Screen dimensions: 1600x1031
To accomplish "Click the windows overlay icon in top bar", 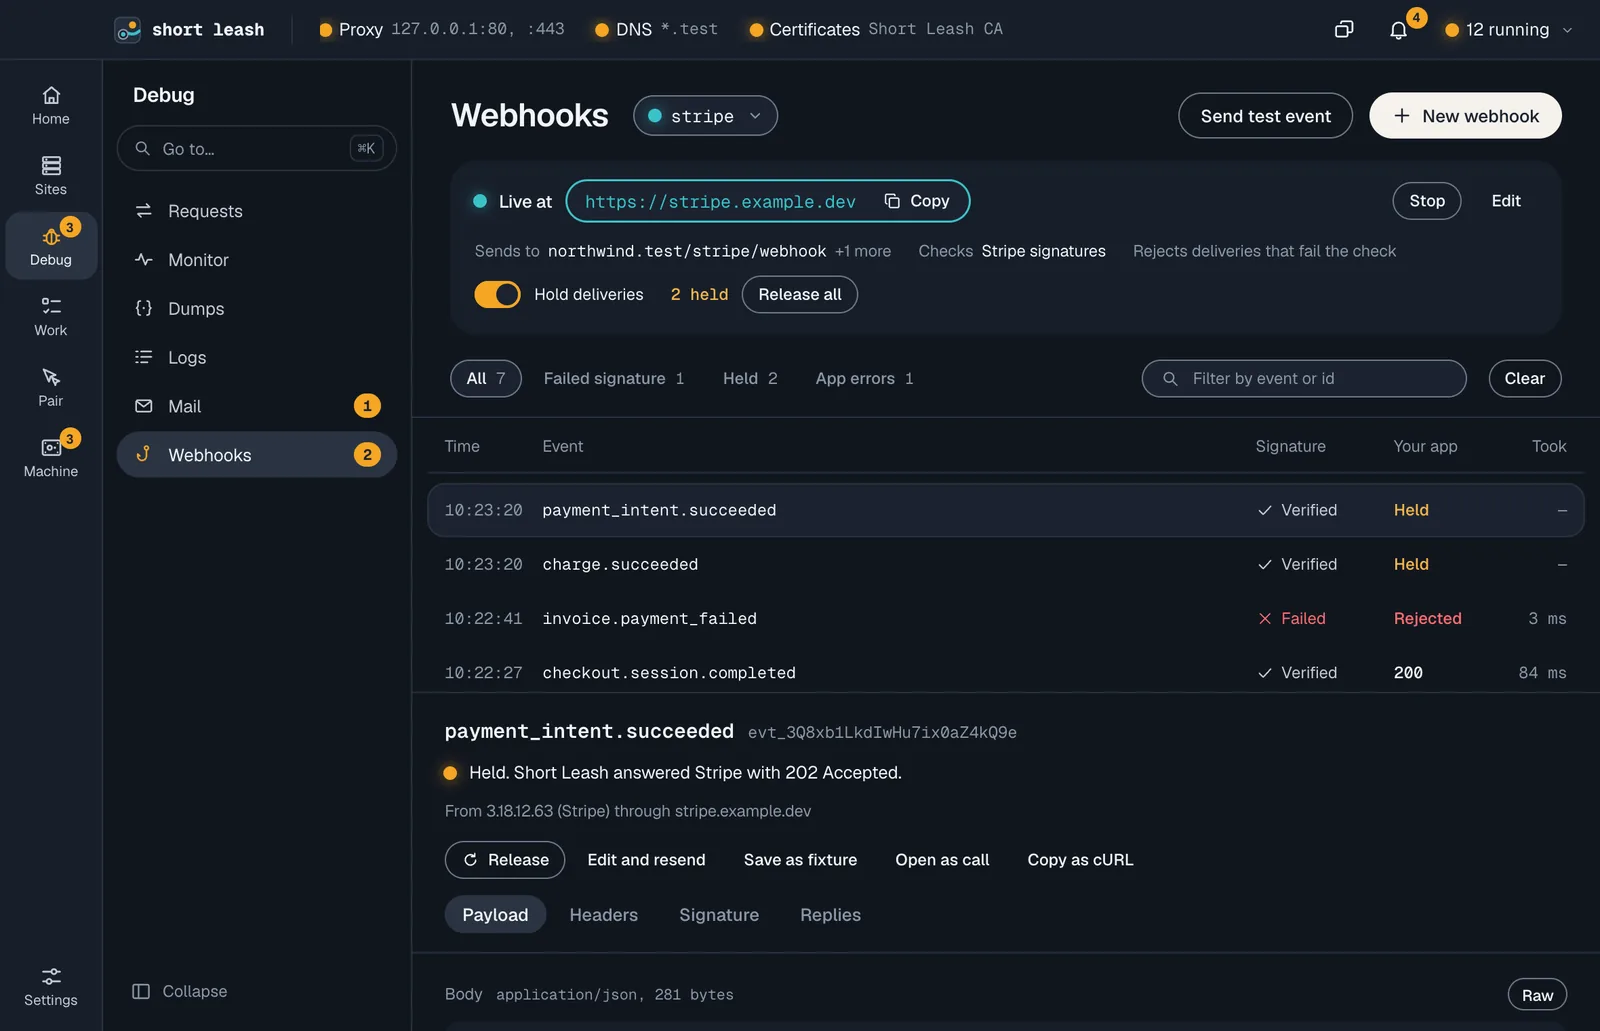I will [1344, 30].
